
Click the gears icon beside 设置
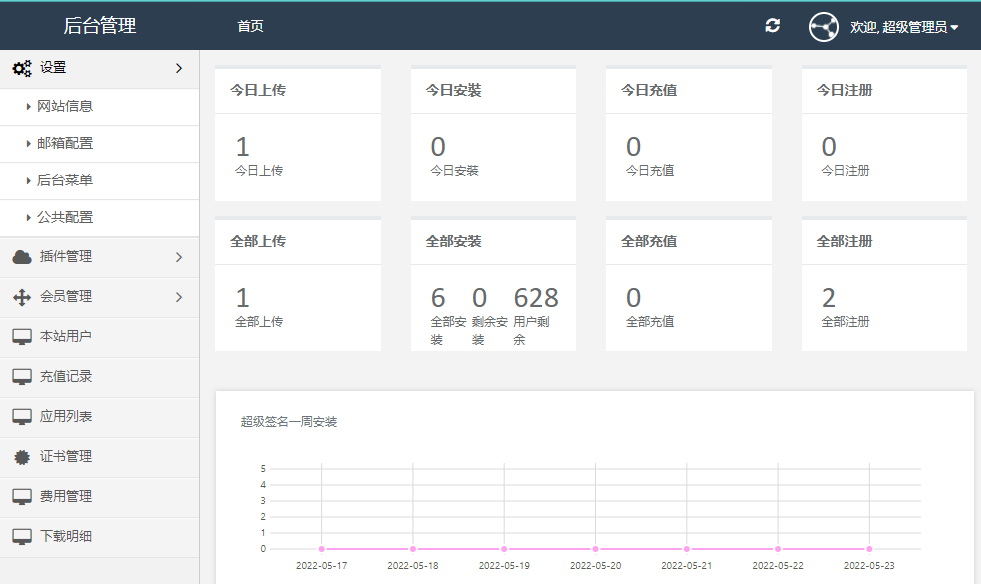(x=22, y=68)
